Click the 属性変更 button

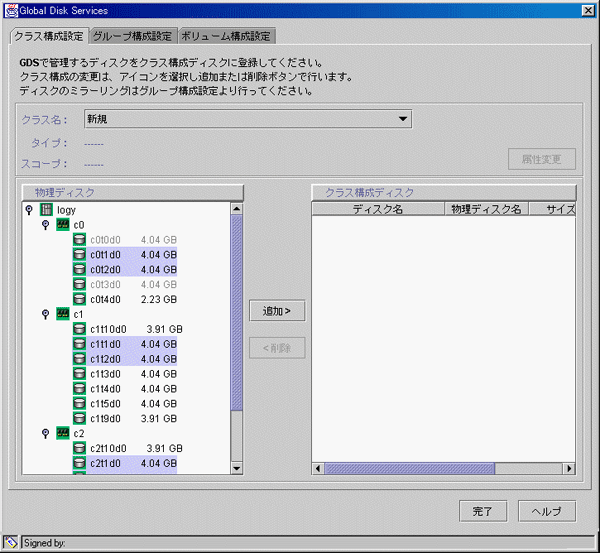pyautogui.click(x=542, y=159)
